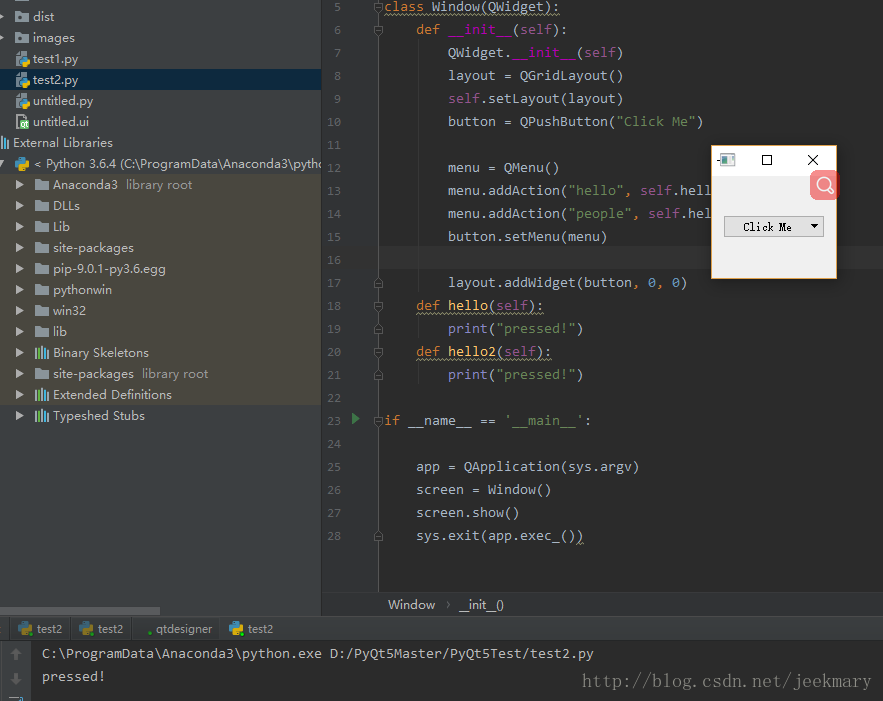Click the Binary Skeletons library icon

point(42,353)
